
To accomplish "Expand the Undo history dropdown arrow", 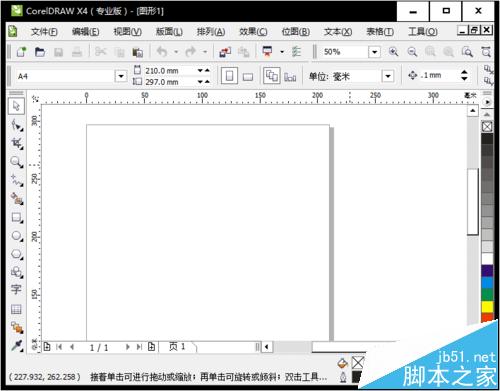I will point(176,52).
